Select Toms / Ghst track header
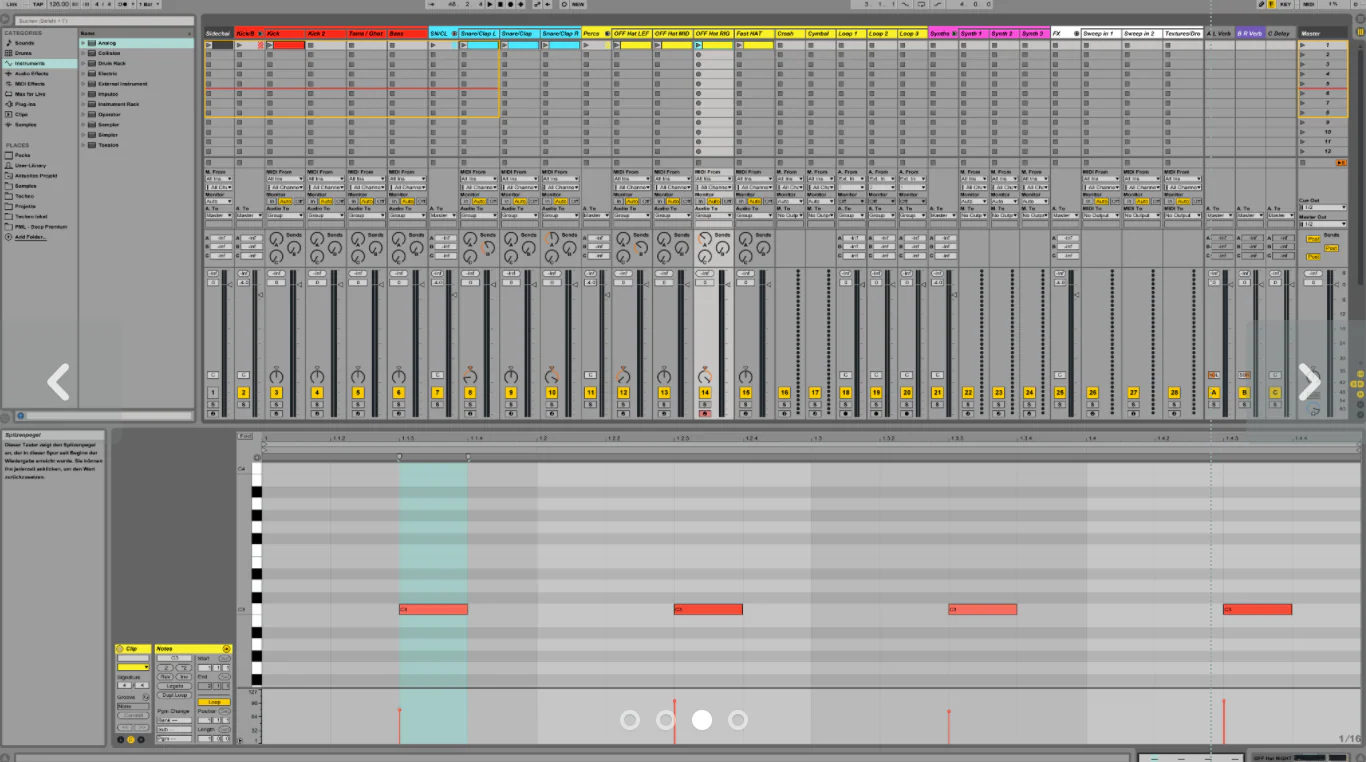The width and height of the screenshot is (1366, 762). point(366,33)
